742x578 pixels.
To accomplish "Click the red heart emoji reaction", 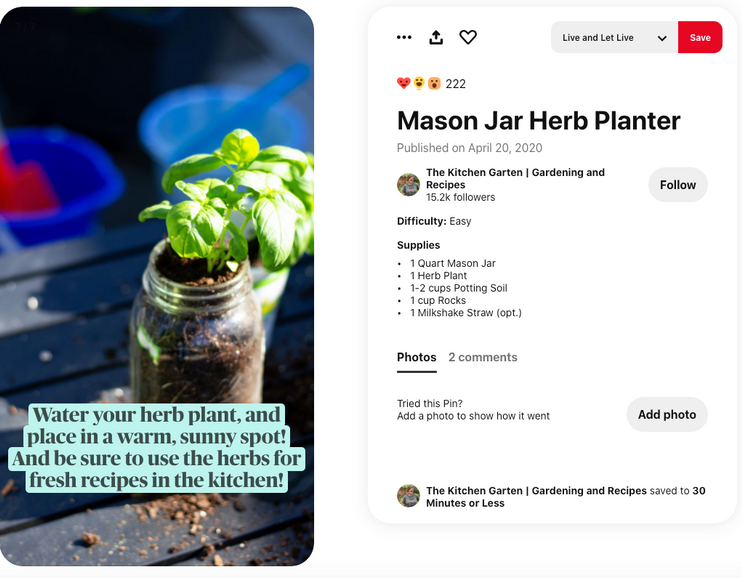I will [x=404, y=83].
